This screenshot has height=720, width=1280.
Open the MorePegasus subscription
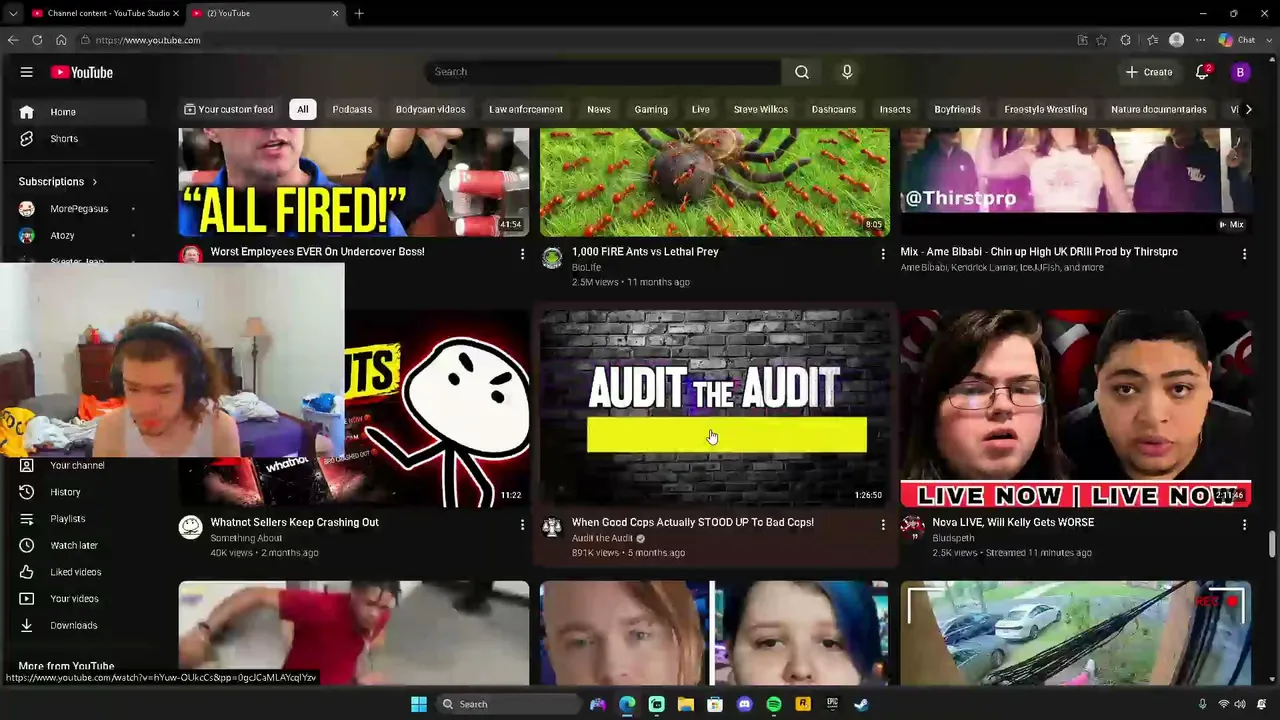(79, 209)
